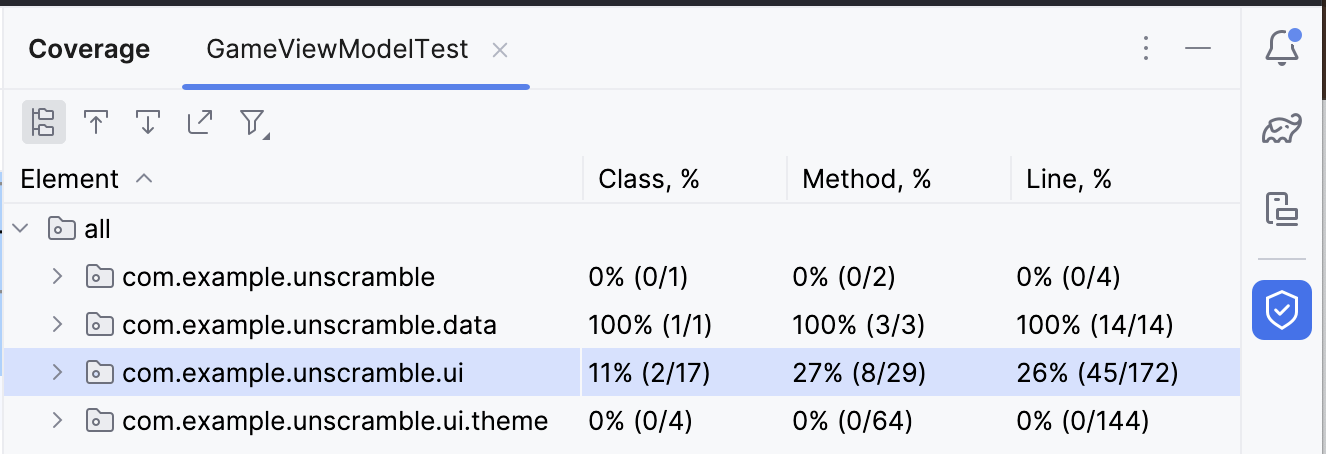Switch to the GameViewModelTest tab

tap(337, 50)
